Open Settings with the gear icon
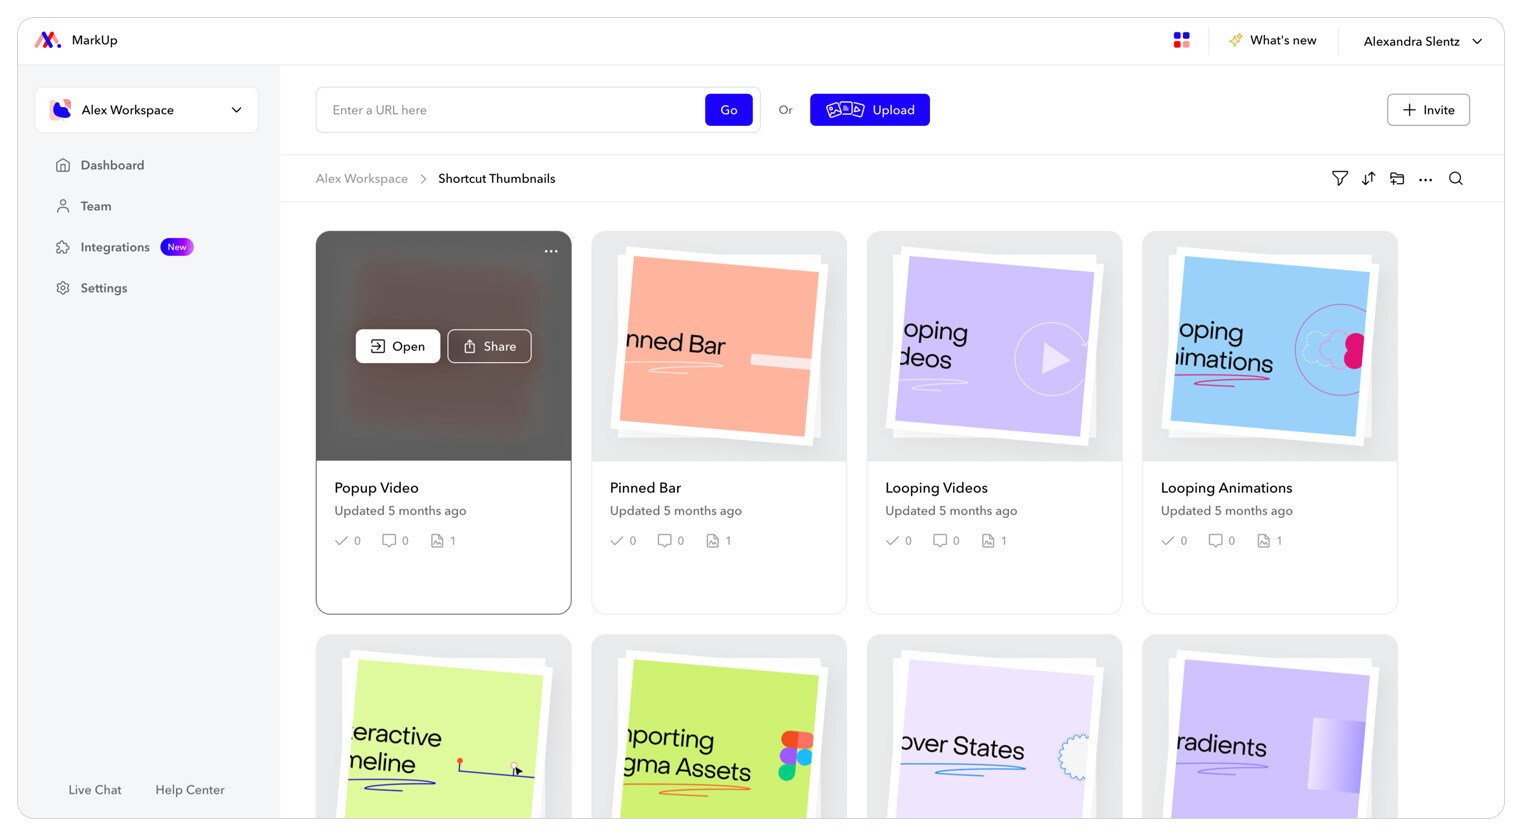The width and height of the screenshot is (1521, 836). coord(63,288)
